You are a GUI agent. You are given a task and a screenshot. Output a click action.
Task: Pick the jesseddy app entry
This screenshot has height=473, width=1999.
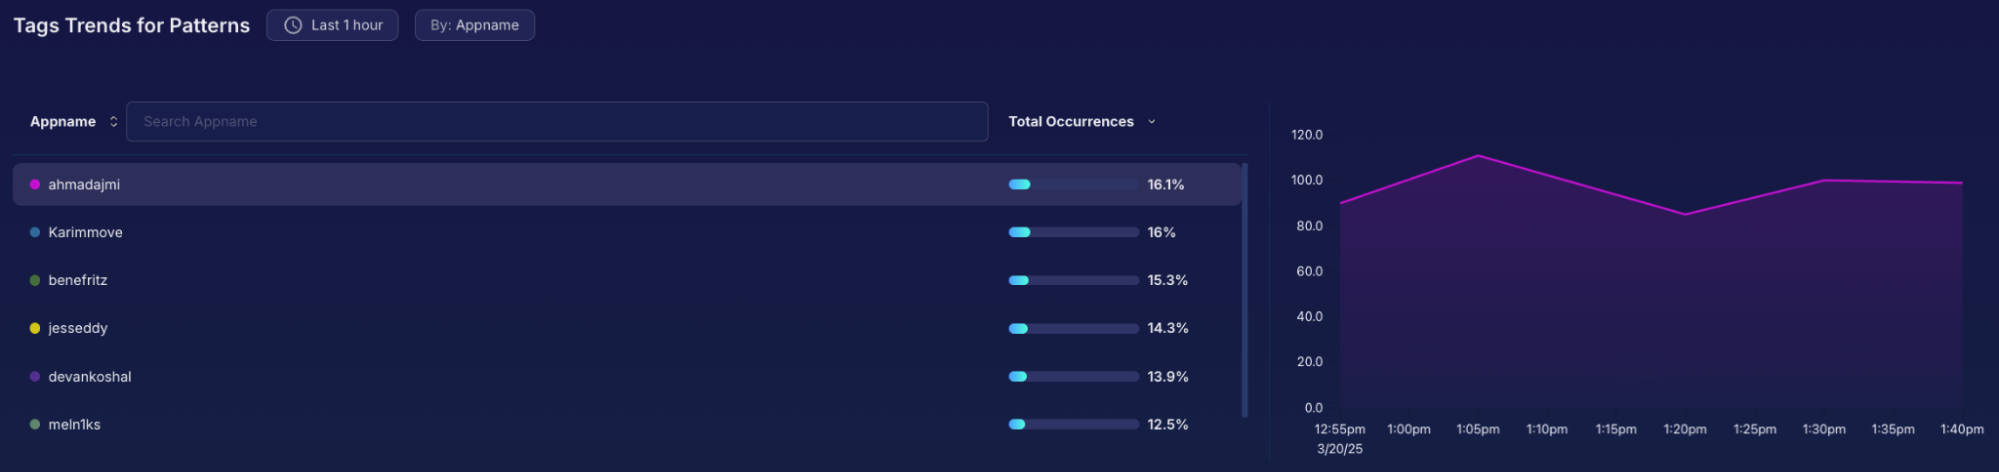click(78, 329)
